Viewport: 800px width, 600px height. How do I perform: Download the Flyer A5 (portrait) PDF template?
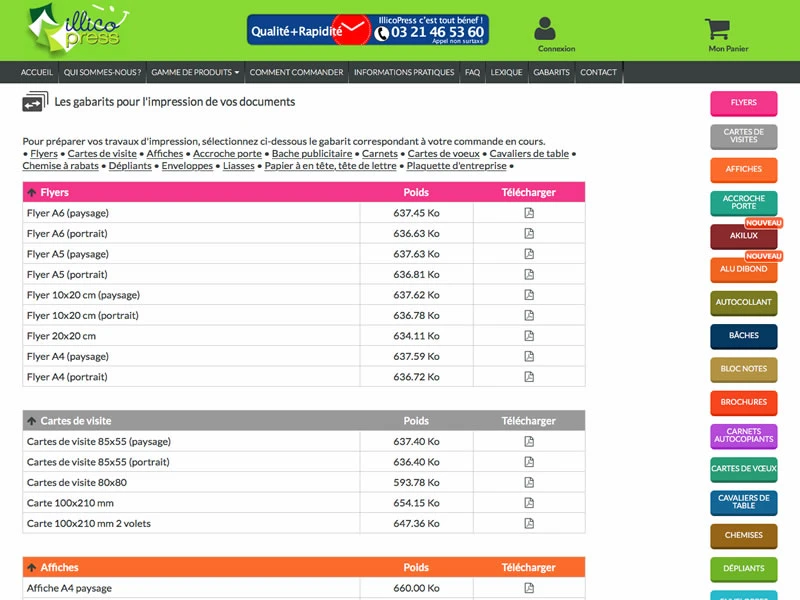pyautogui.click(x=529, y=274)
